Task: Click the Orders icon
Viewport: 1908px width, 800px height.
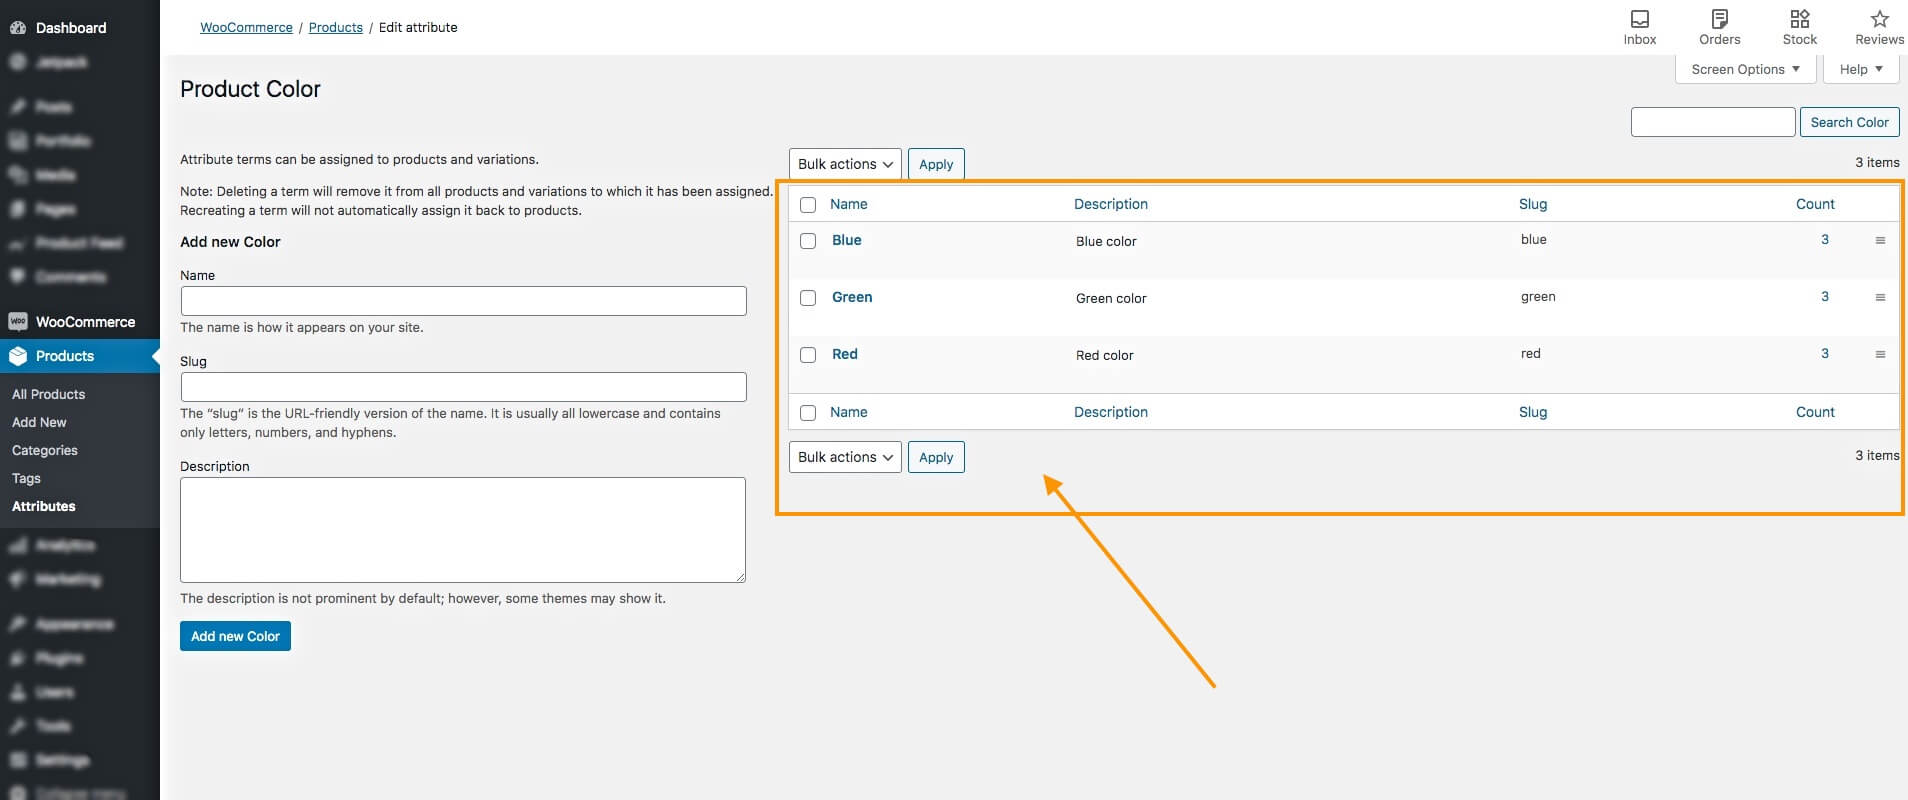Action: coord(1719,19)
